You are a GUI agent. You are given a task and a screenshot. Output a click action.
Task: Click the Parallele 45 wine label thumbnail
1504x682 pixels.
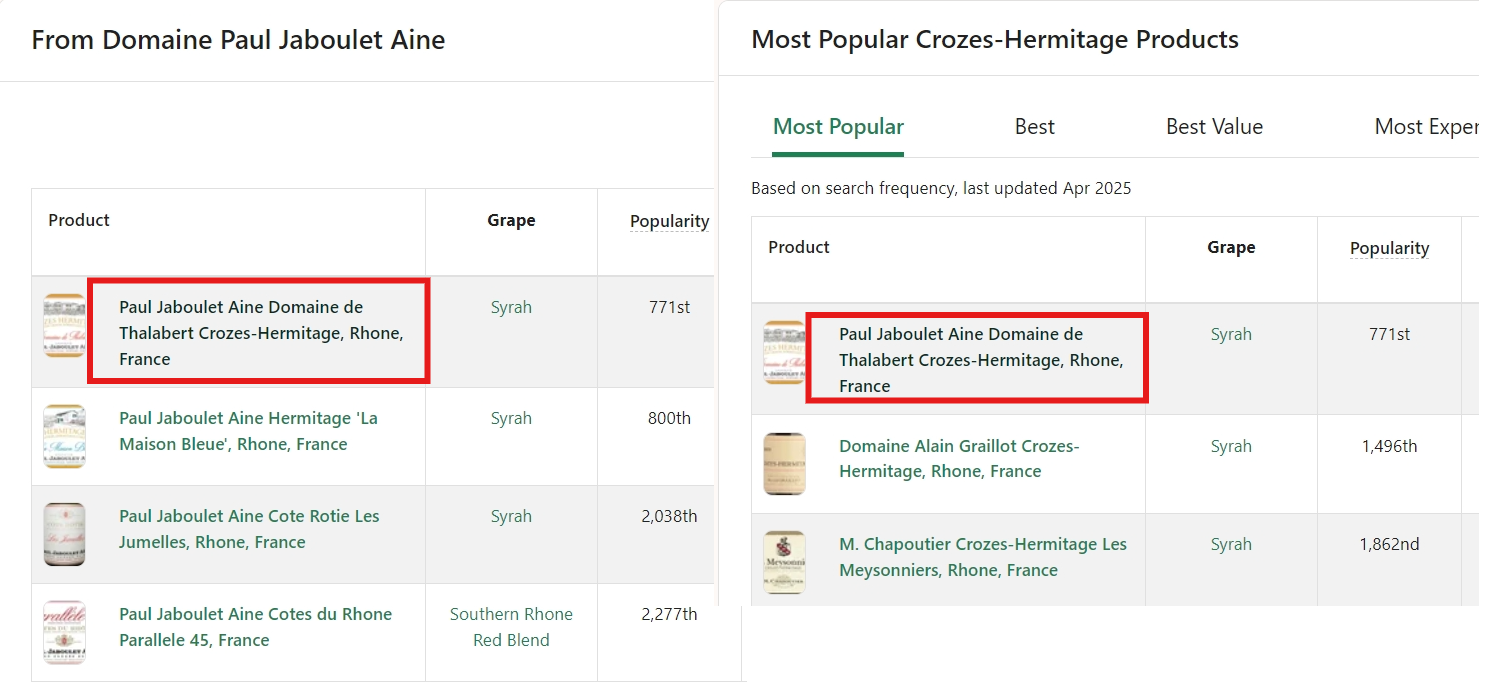coord(64,632)
